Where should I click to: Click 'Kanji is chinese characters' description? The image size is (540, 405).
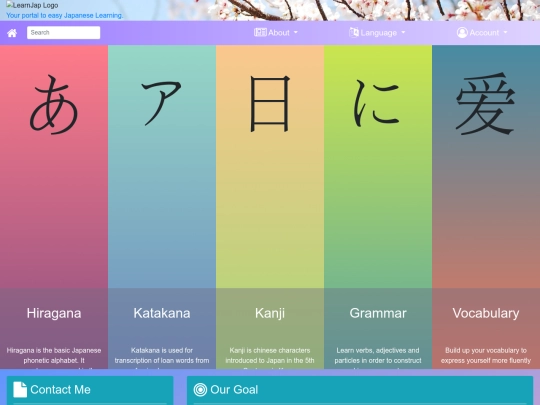(270, 350)
